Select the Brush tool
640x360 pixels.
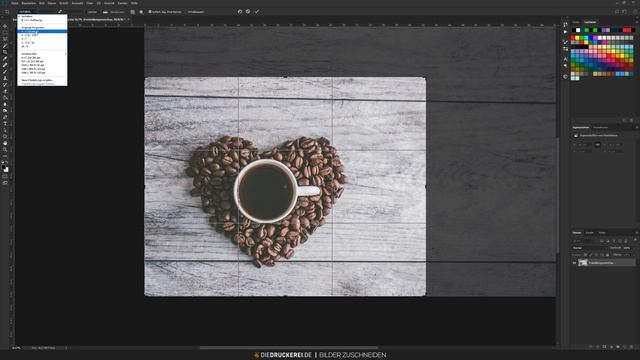(5, 71)
